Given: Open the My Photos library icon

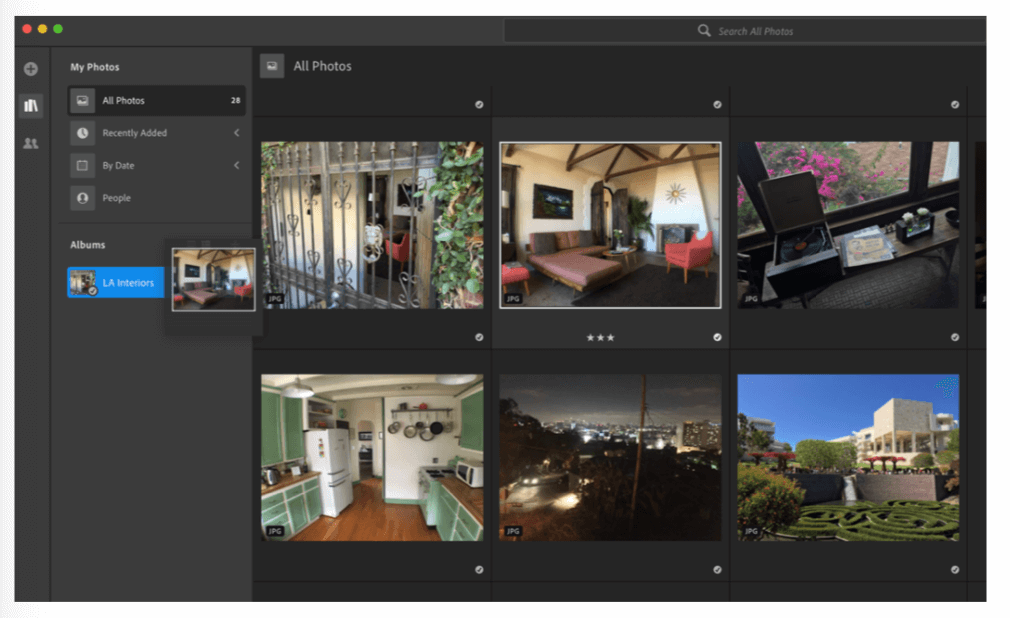Looking at the screenshot, I should pyautogui.click(x=31, y=105).
